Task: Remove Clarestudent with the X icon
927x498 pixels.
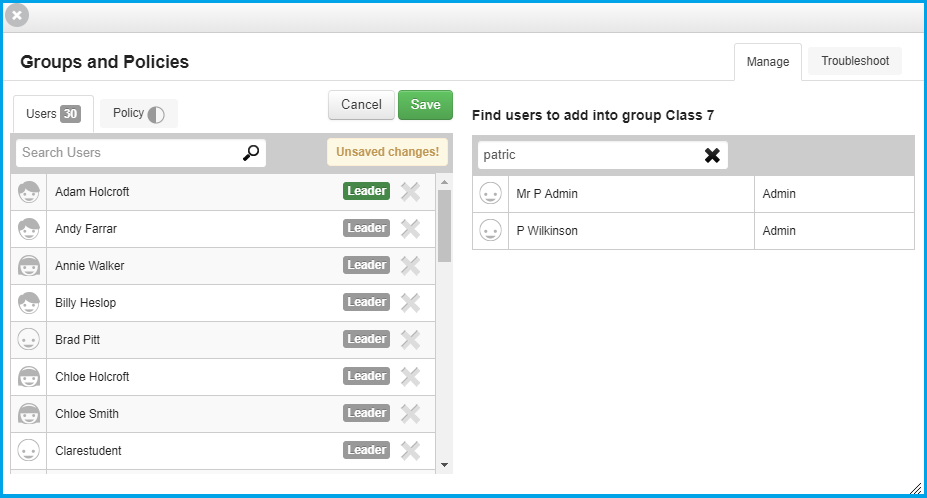Action: pos(410,451)
